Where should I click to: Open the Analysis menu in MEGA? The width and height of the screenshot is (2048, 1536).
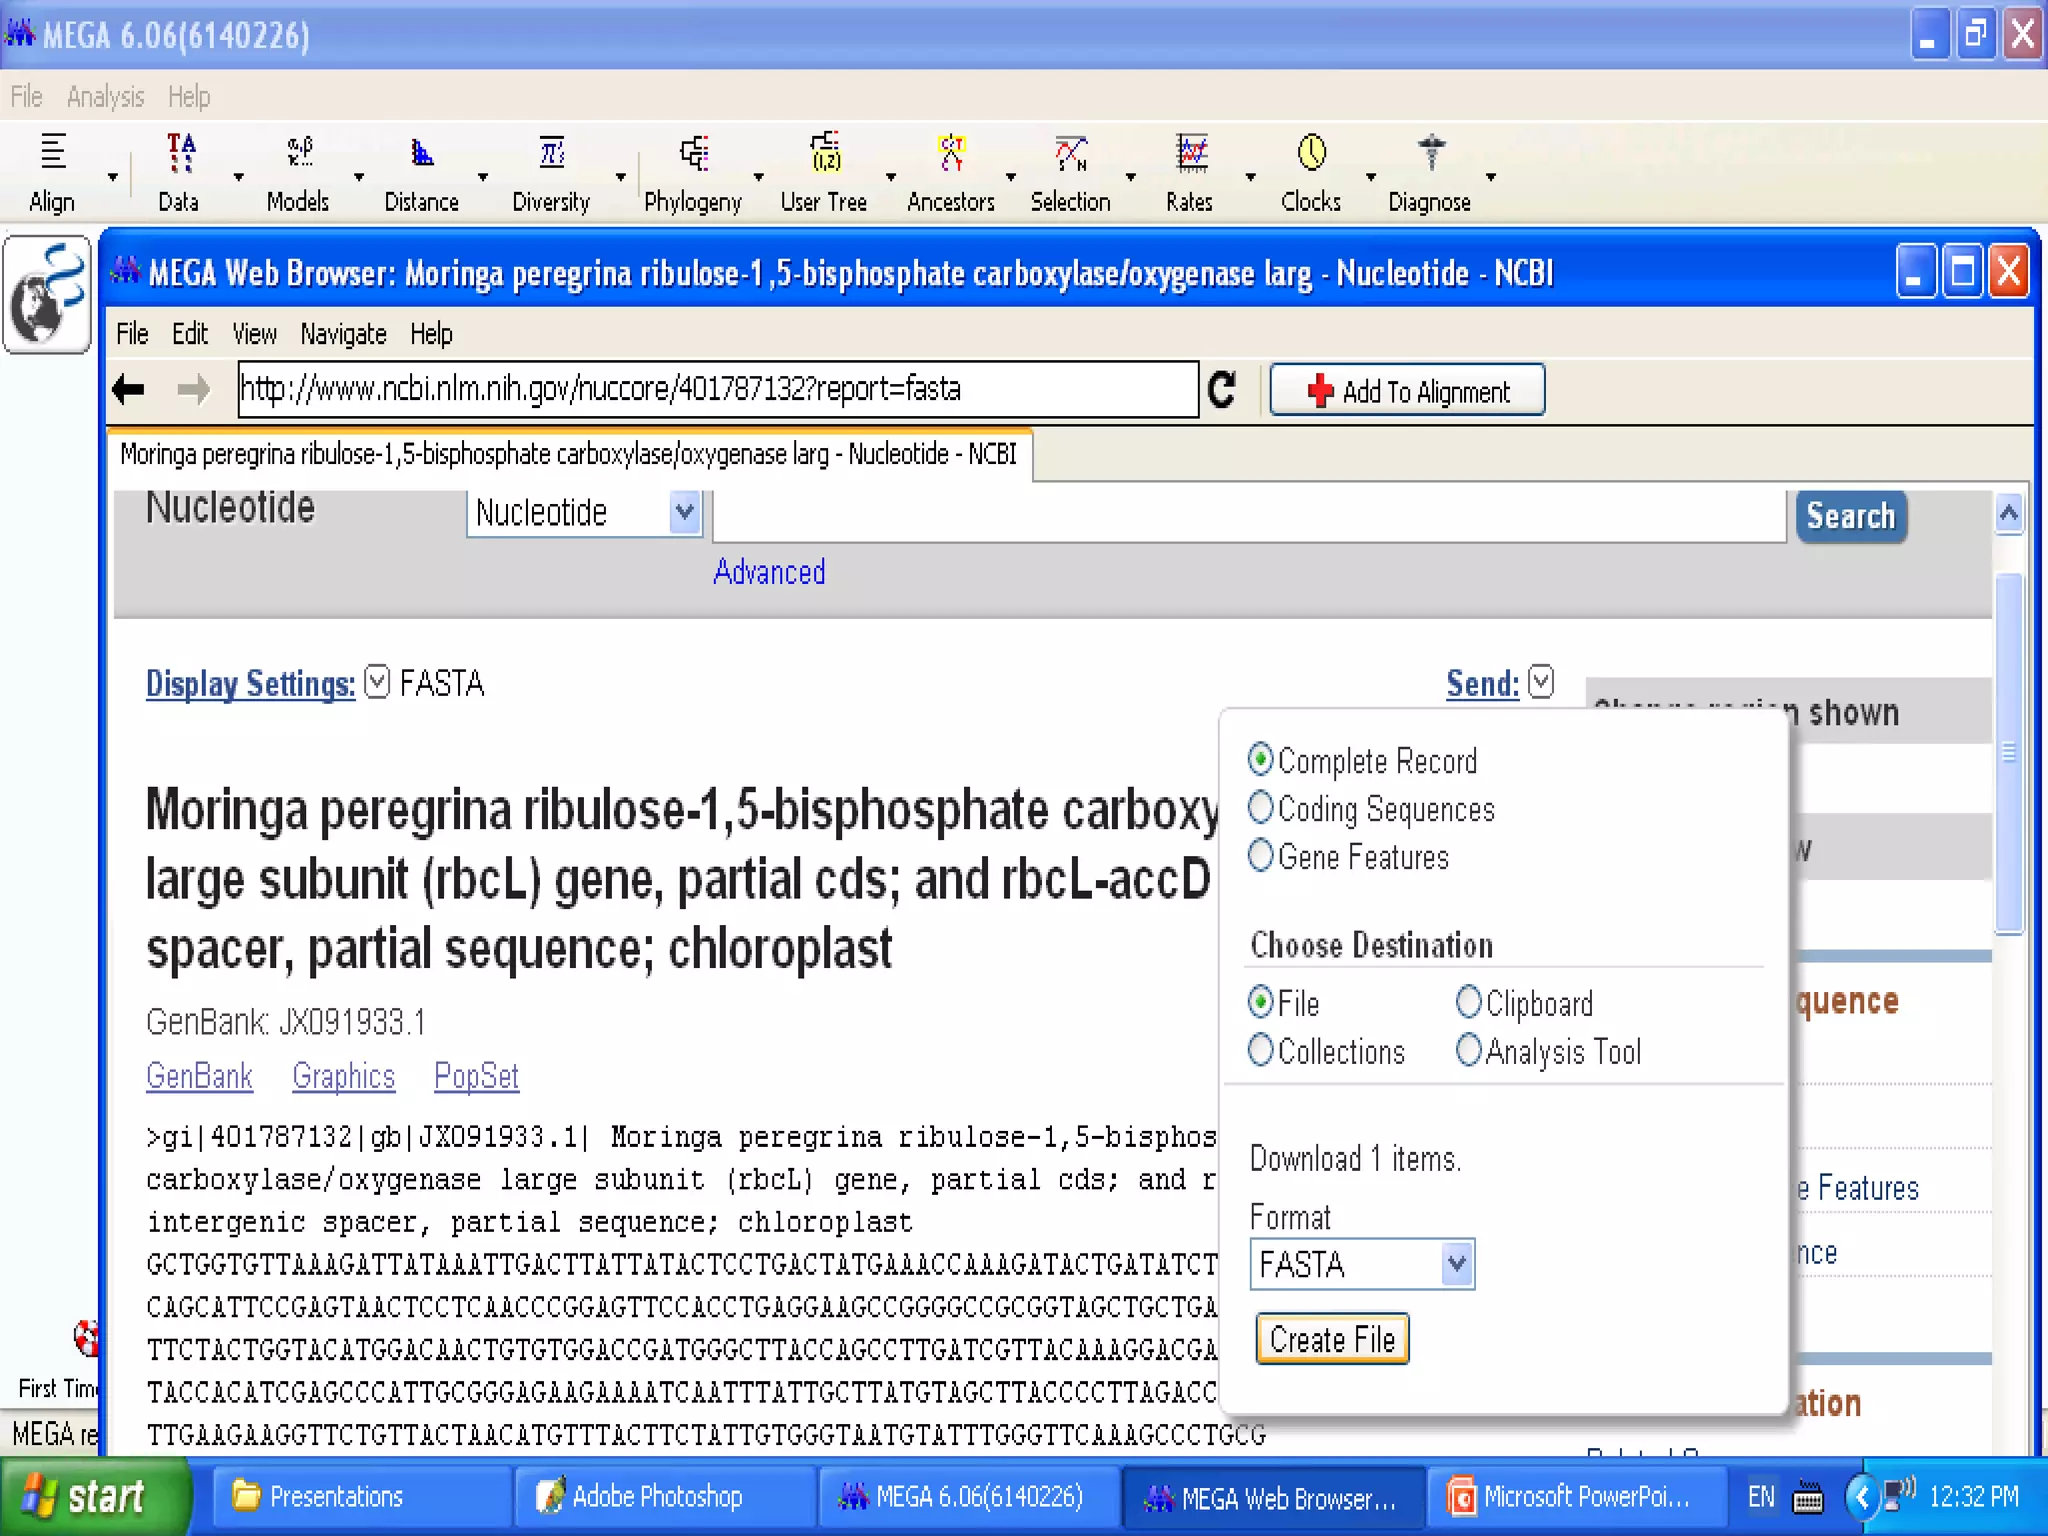105,97
